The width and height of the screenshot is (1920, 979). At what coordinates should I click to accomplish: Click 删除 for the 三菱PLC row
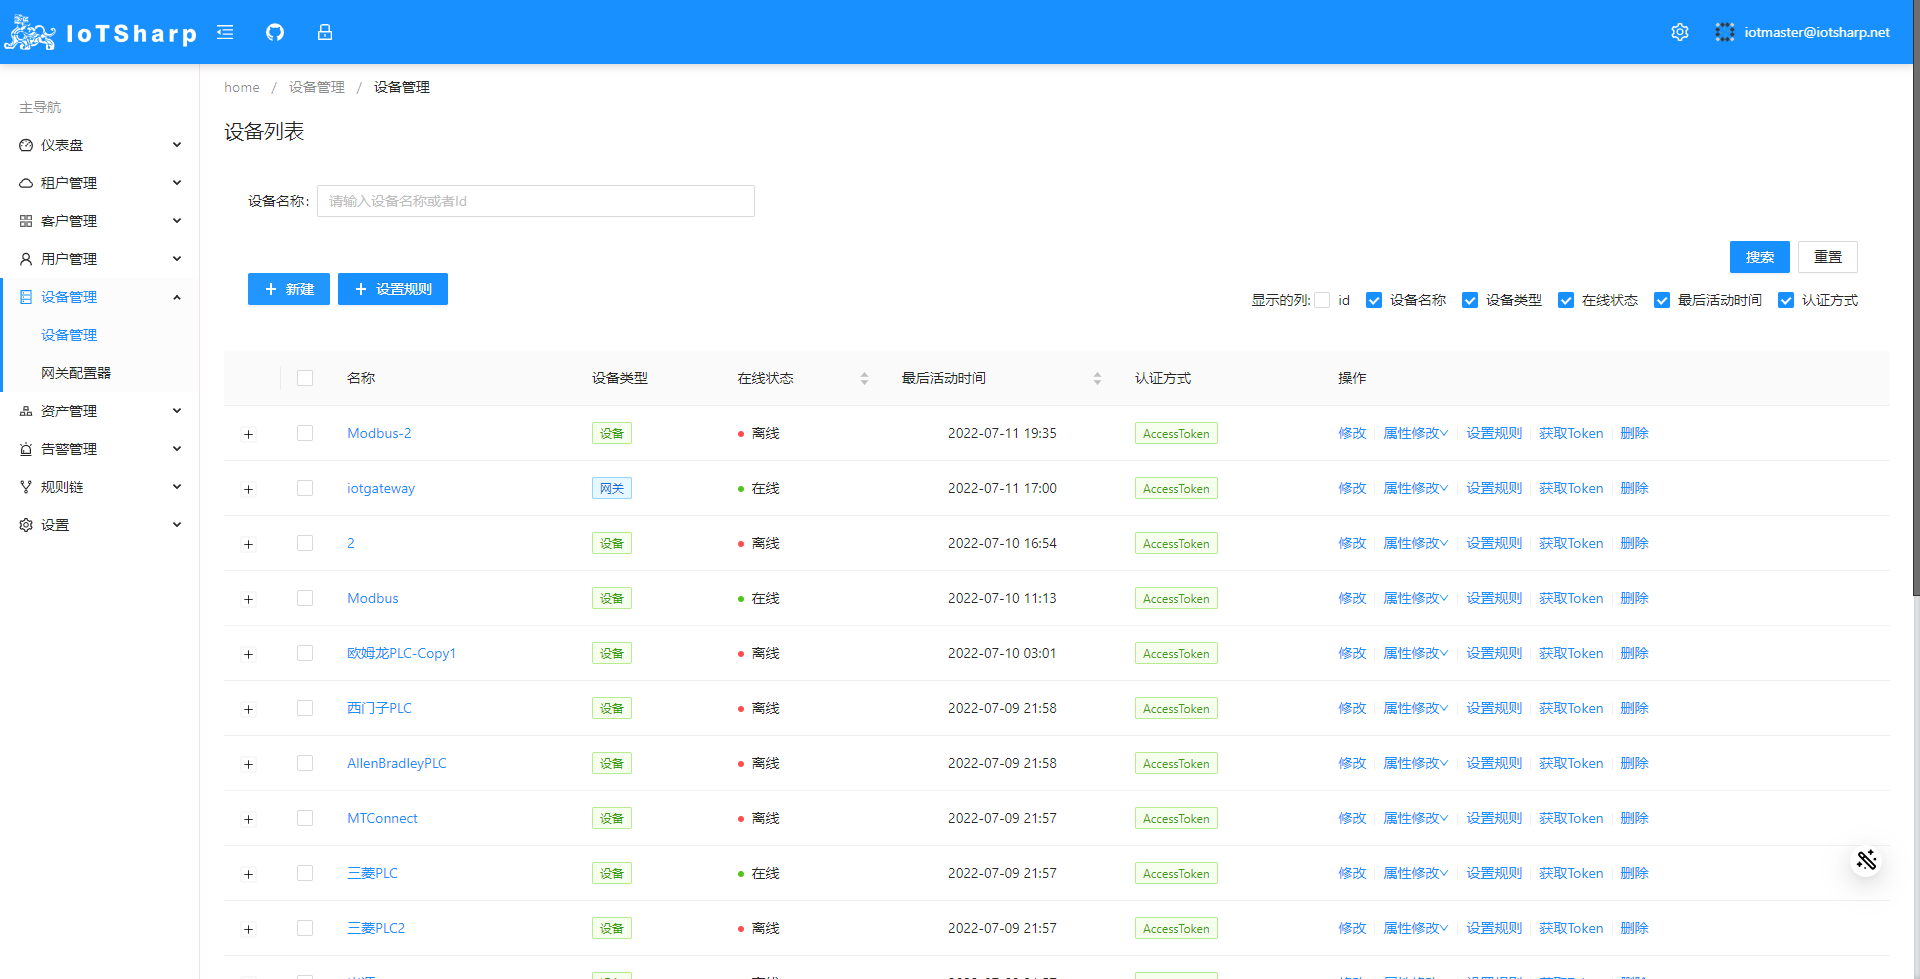(1634, 873)
